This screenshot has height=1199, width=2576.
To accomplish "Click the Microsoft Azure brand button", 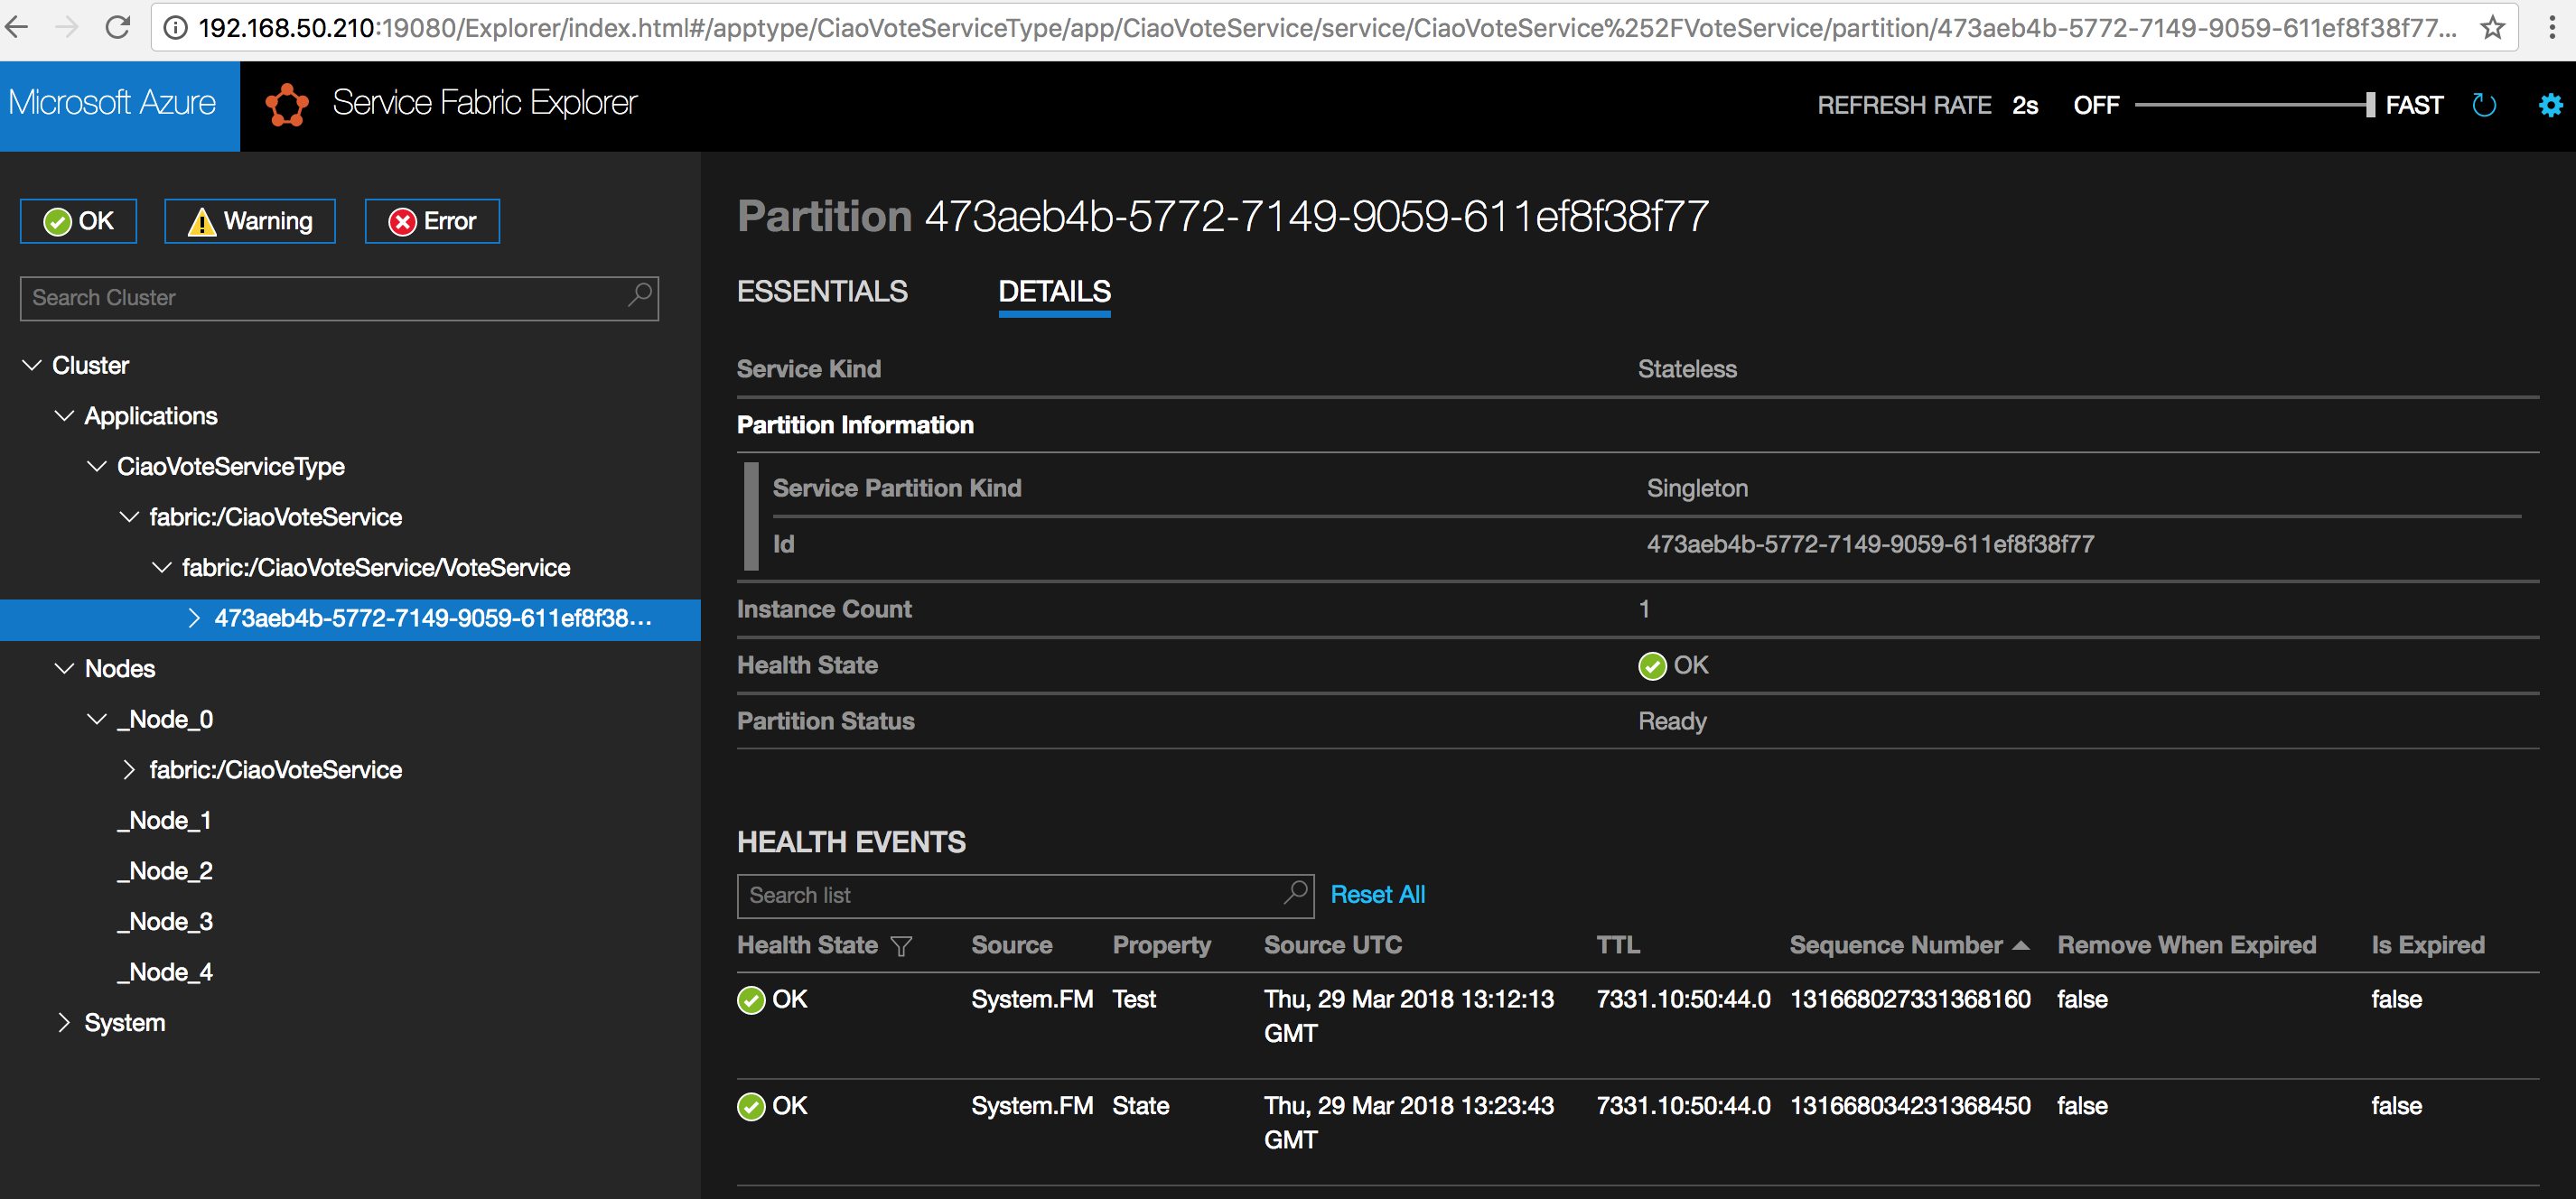I will coord(120,106).
